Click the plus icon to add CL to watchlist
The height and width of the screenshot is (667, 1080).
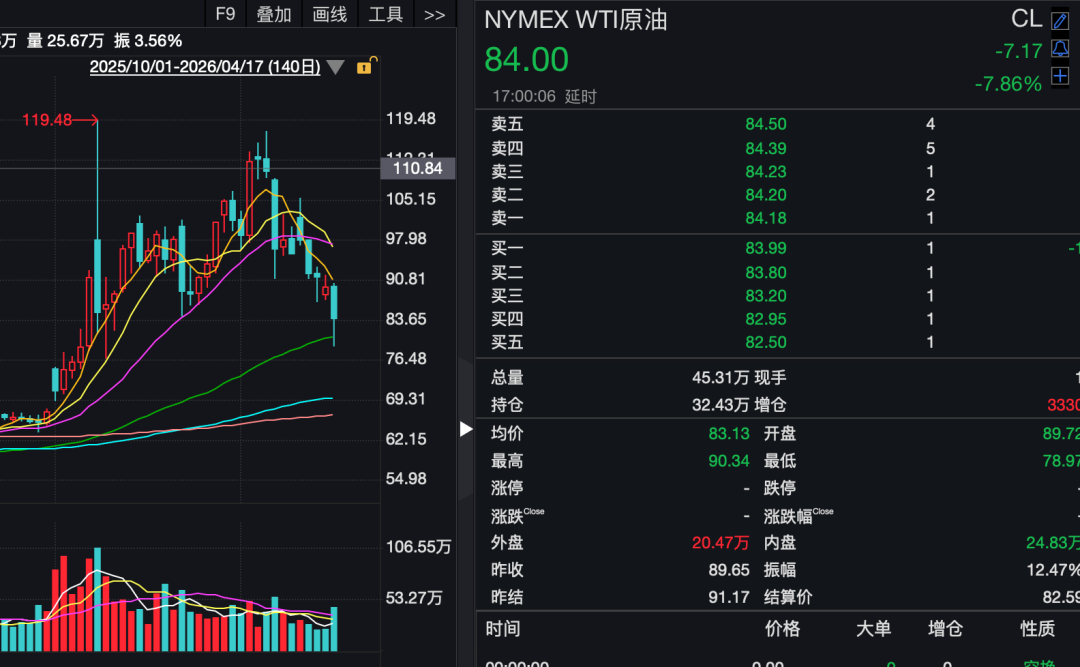(1060, 75)
